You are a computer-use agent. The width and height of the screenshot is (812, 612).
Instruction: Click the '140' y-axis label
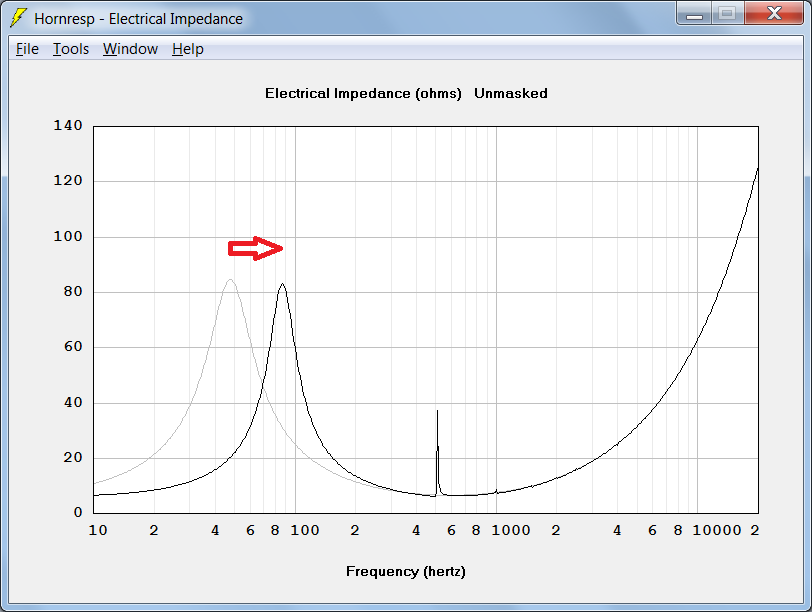(68, 125)
